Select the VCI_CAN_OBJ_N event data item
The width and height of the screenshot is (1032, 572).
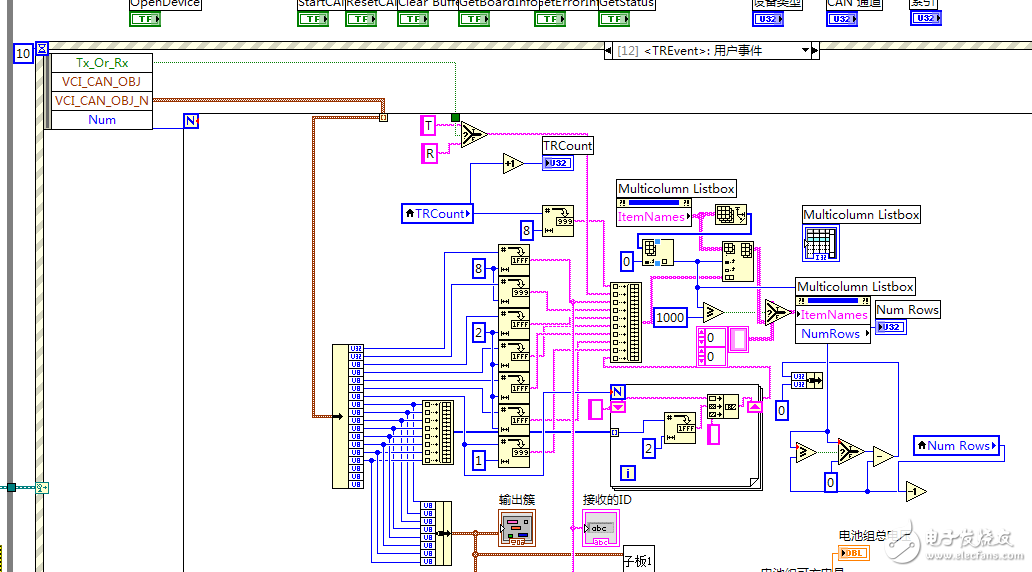102,101
